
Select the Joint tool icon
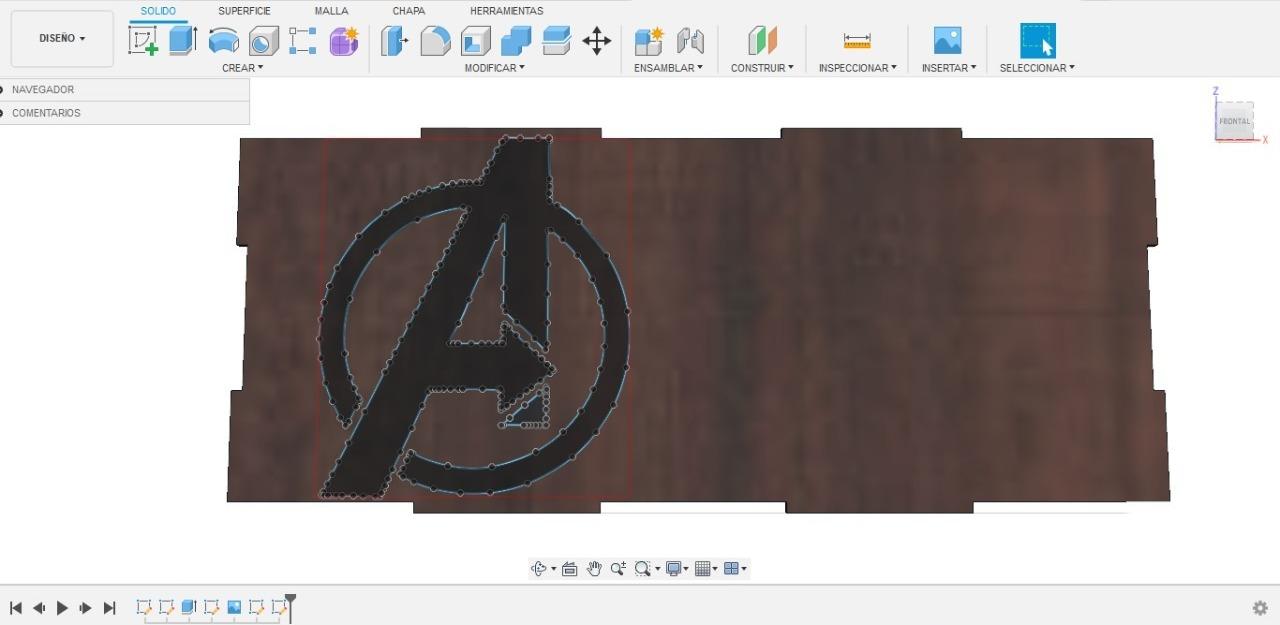pyautogui.click(x=690, y=41)
